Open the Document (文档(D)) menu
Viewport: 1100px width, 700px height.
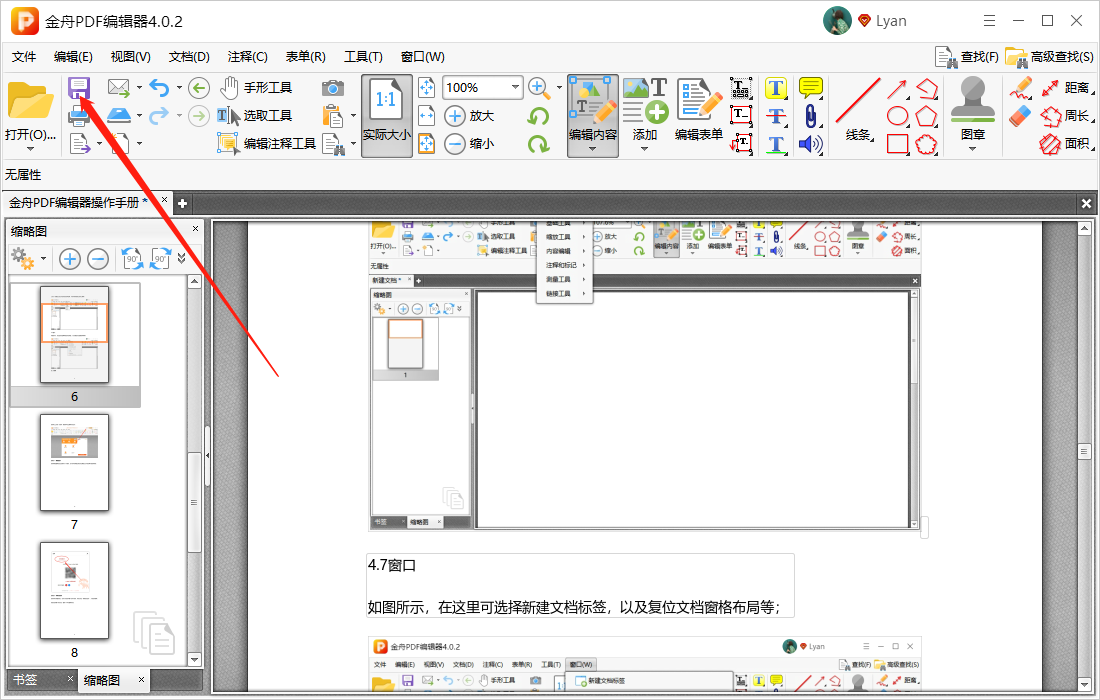(189, 57)
